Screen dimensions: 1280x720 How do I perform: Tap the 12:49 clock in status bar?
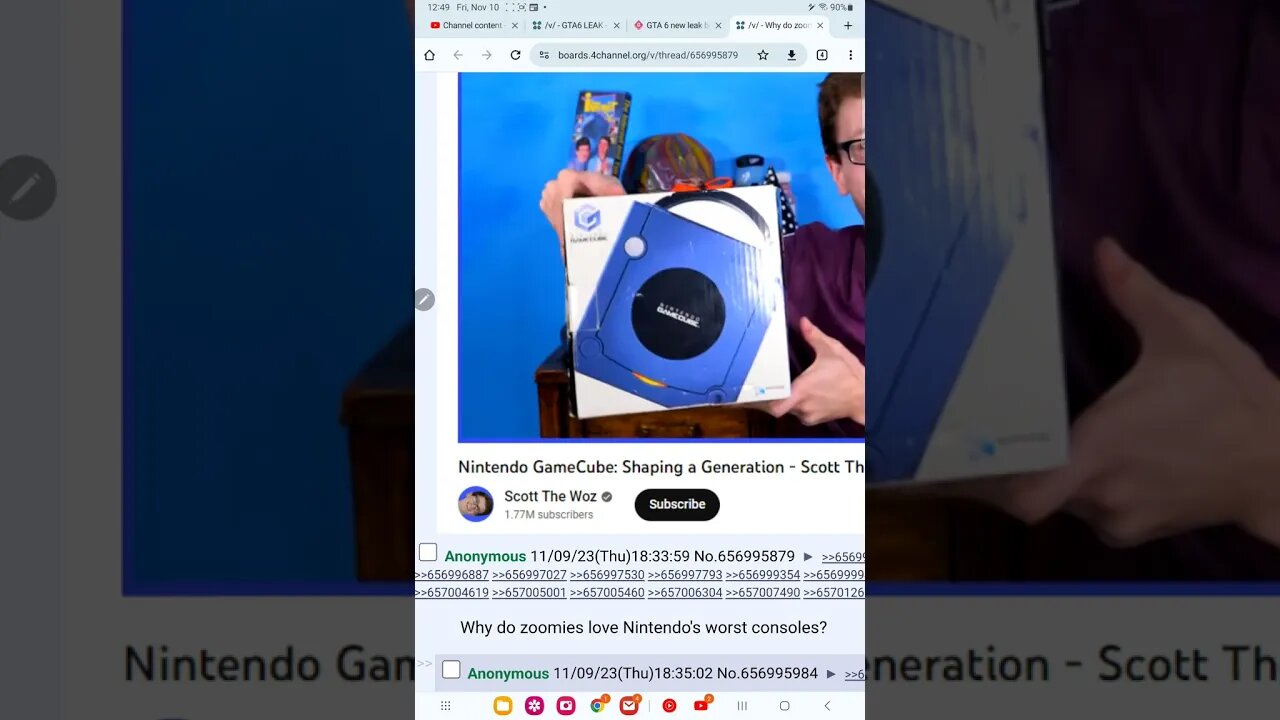coord(438,7)
